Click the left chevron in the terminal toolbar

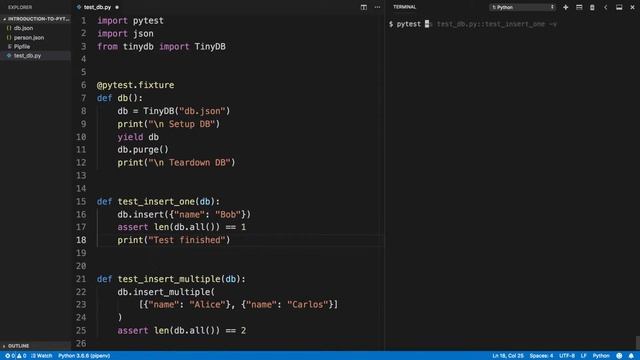[606, 7]
